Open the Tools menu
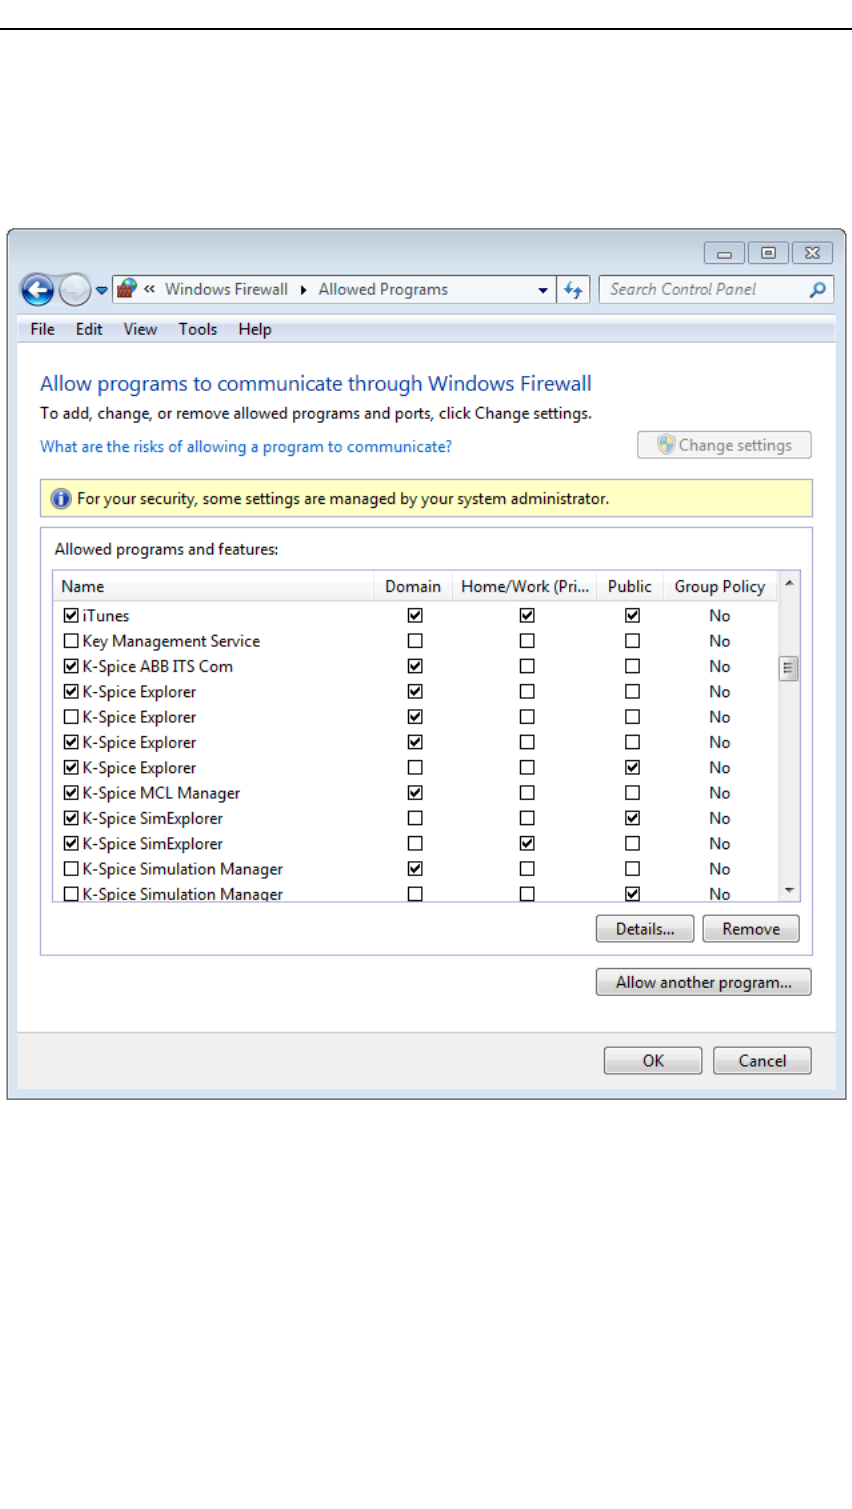 pyautogui.click(x=198, y=329)
